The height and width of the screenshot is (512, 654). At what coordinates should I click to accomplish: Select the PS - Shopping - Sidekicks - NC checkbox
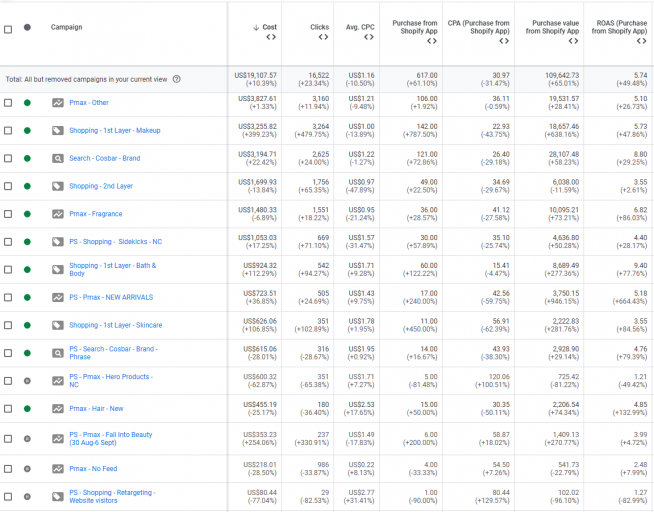(x=8, y=242)
